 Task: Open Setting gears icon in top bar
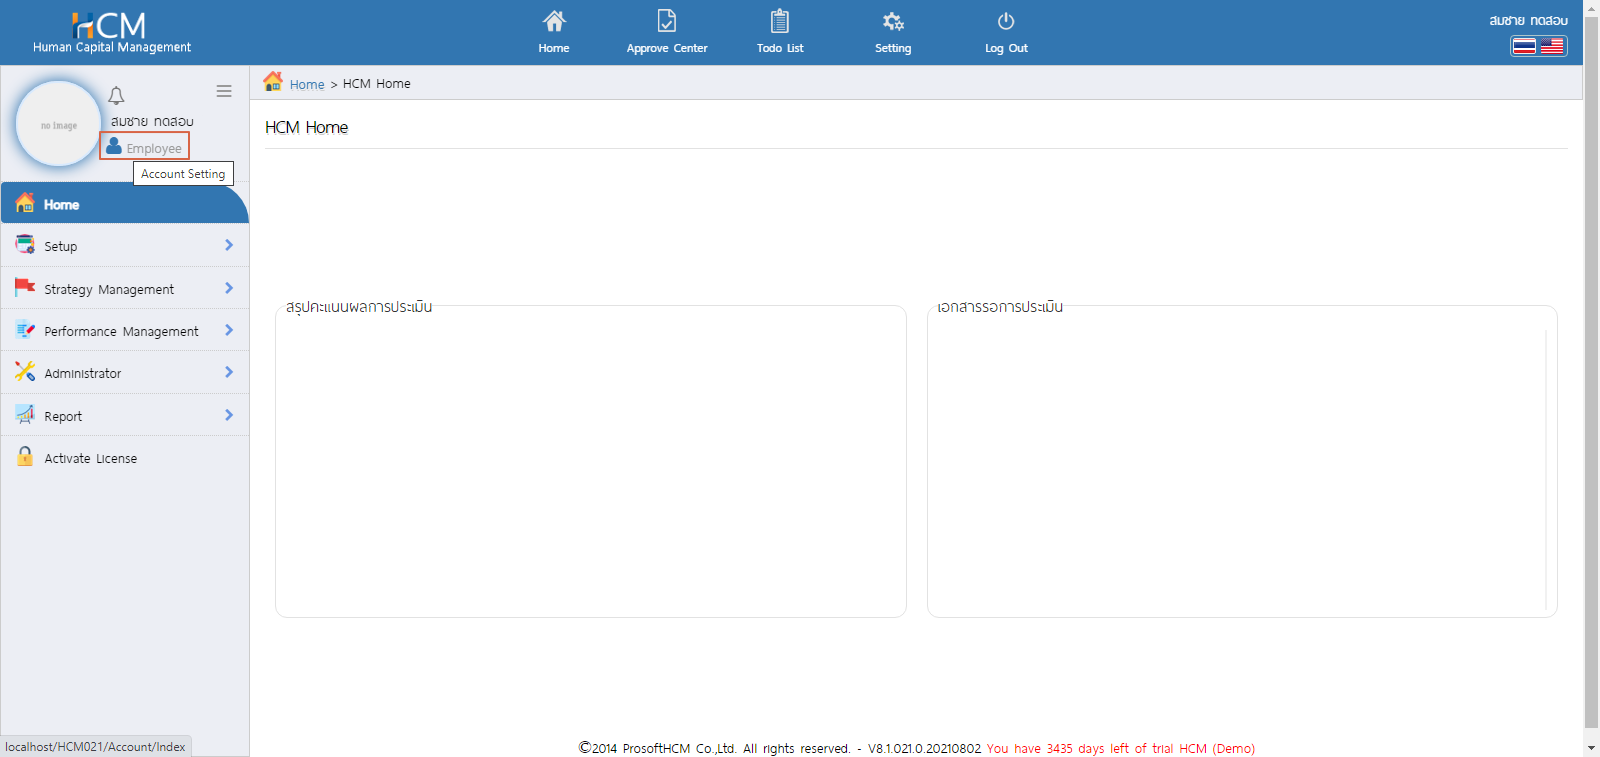(893, 21)
